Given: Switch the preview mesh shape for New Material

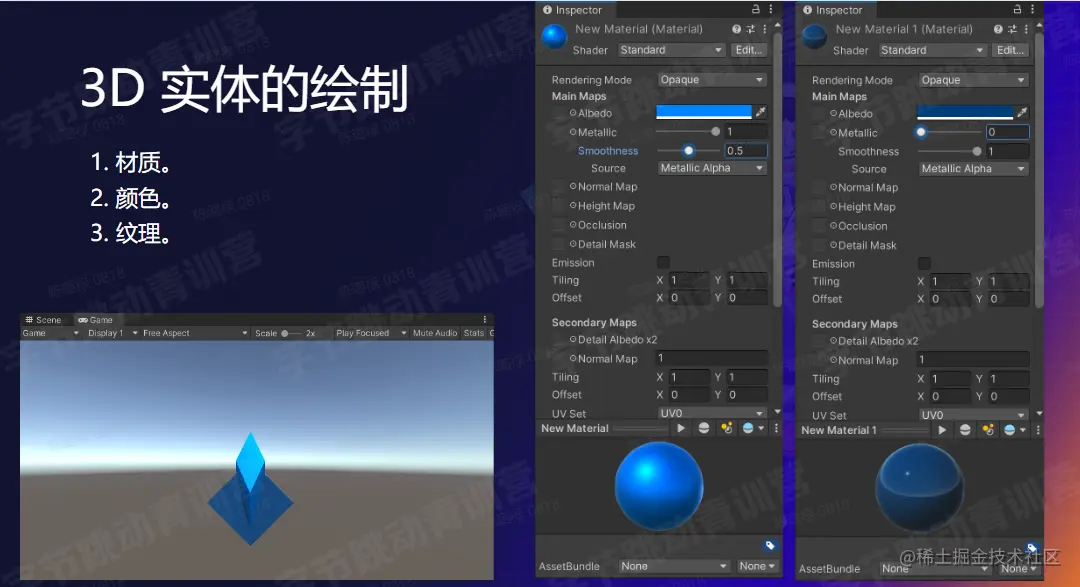Looking at the screenshot, I should pos(704,428).
